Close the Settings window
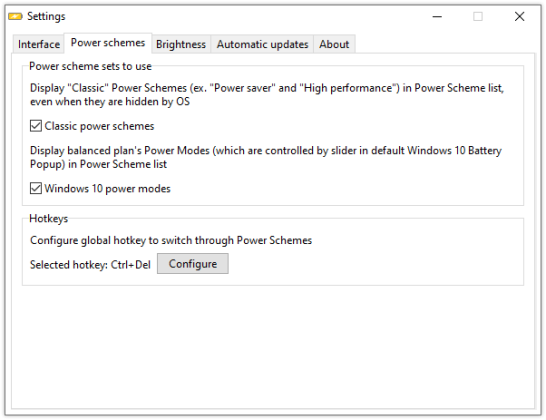This screenshot has width=546, height=420. (x=519, y=16)
